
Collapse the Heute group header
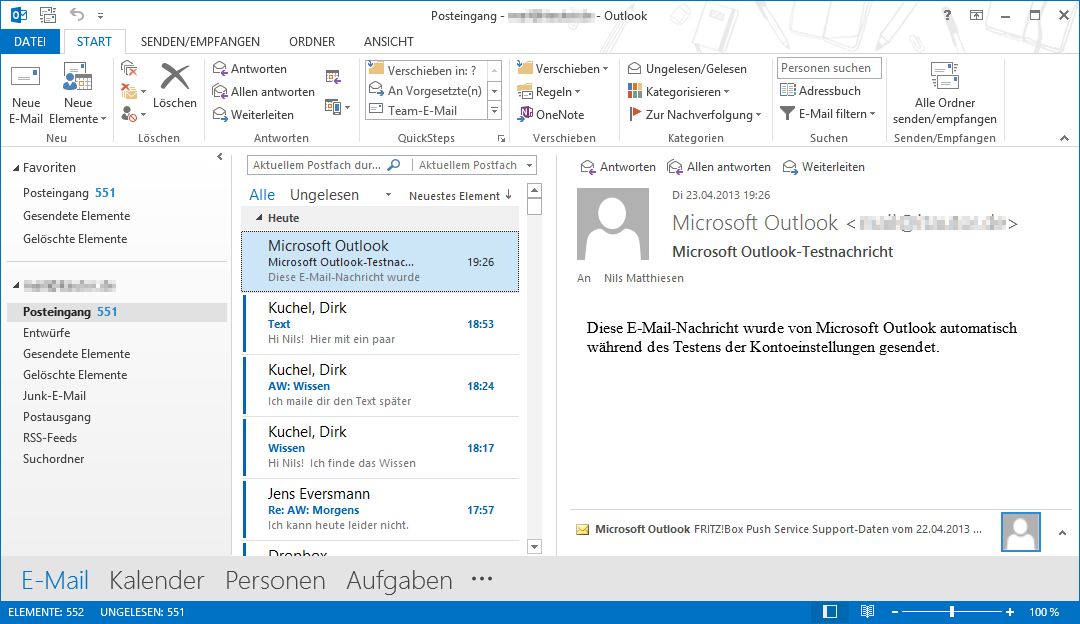[x=260, y=218]
